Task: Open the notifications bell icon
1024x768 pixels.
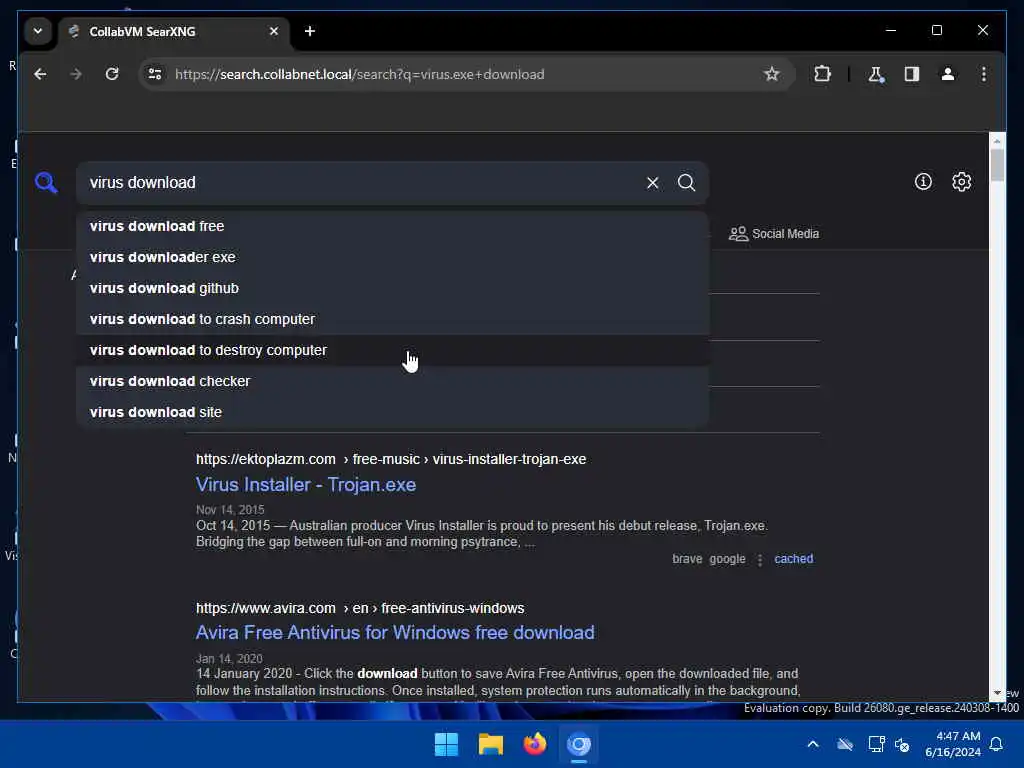Action: pos(997,744)
